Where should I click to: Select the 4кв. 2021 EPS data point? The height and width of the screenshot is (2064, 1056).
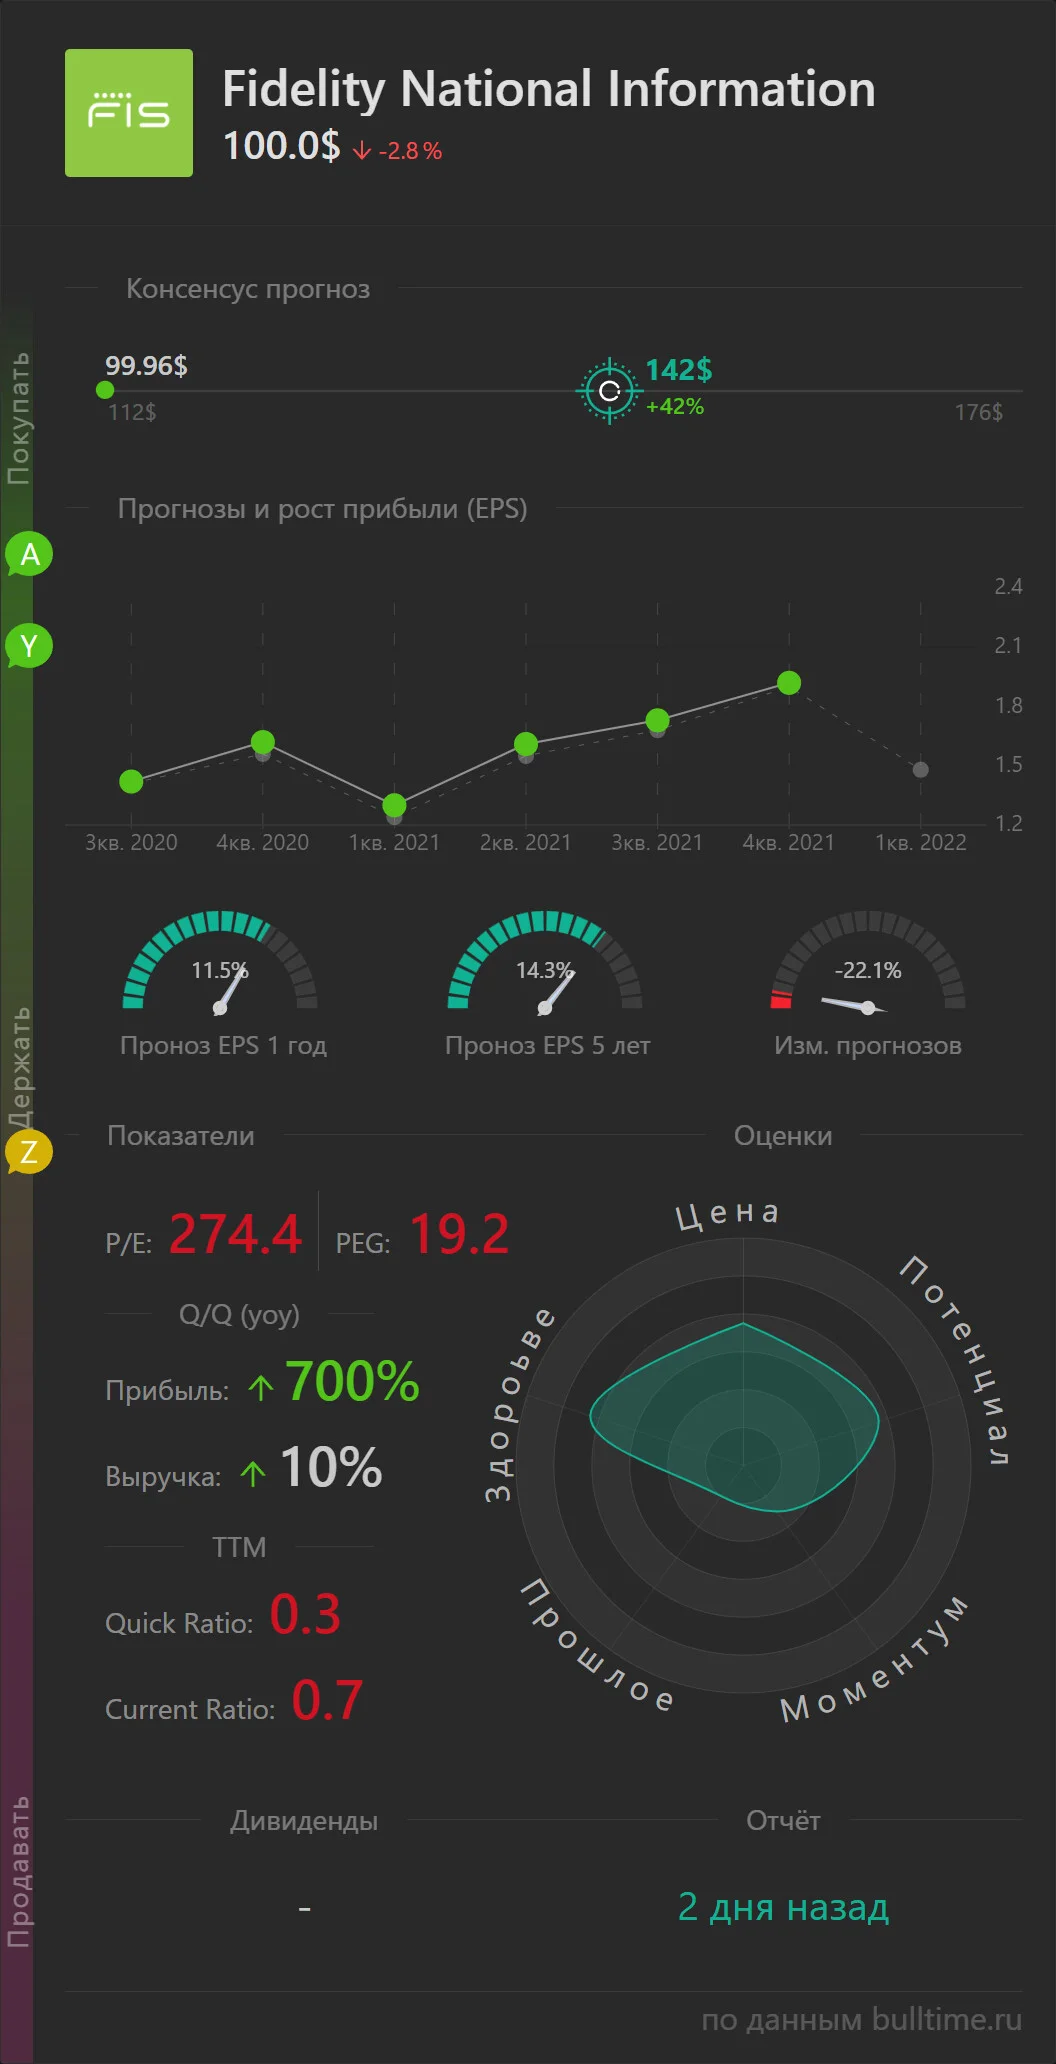[x=789, y=683]
